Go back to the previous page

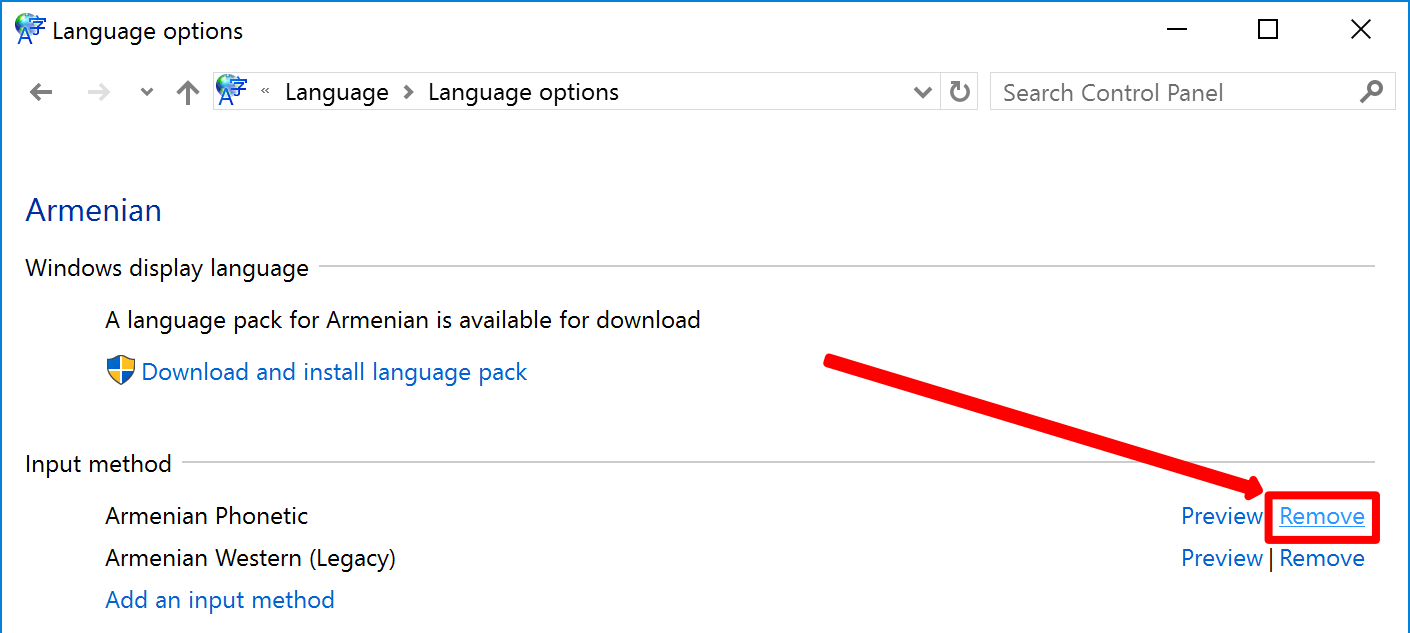pyautogui.click(x=41, y=93)
